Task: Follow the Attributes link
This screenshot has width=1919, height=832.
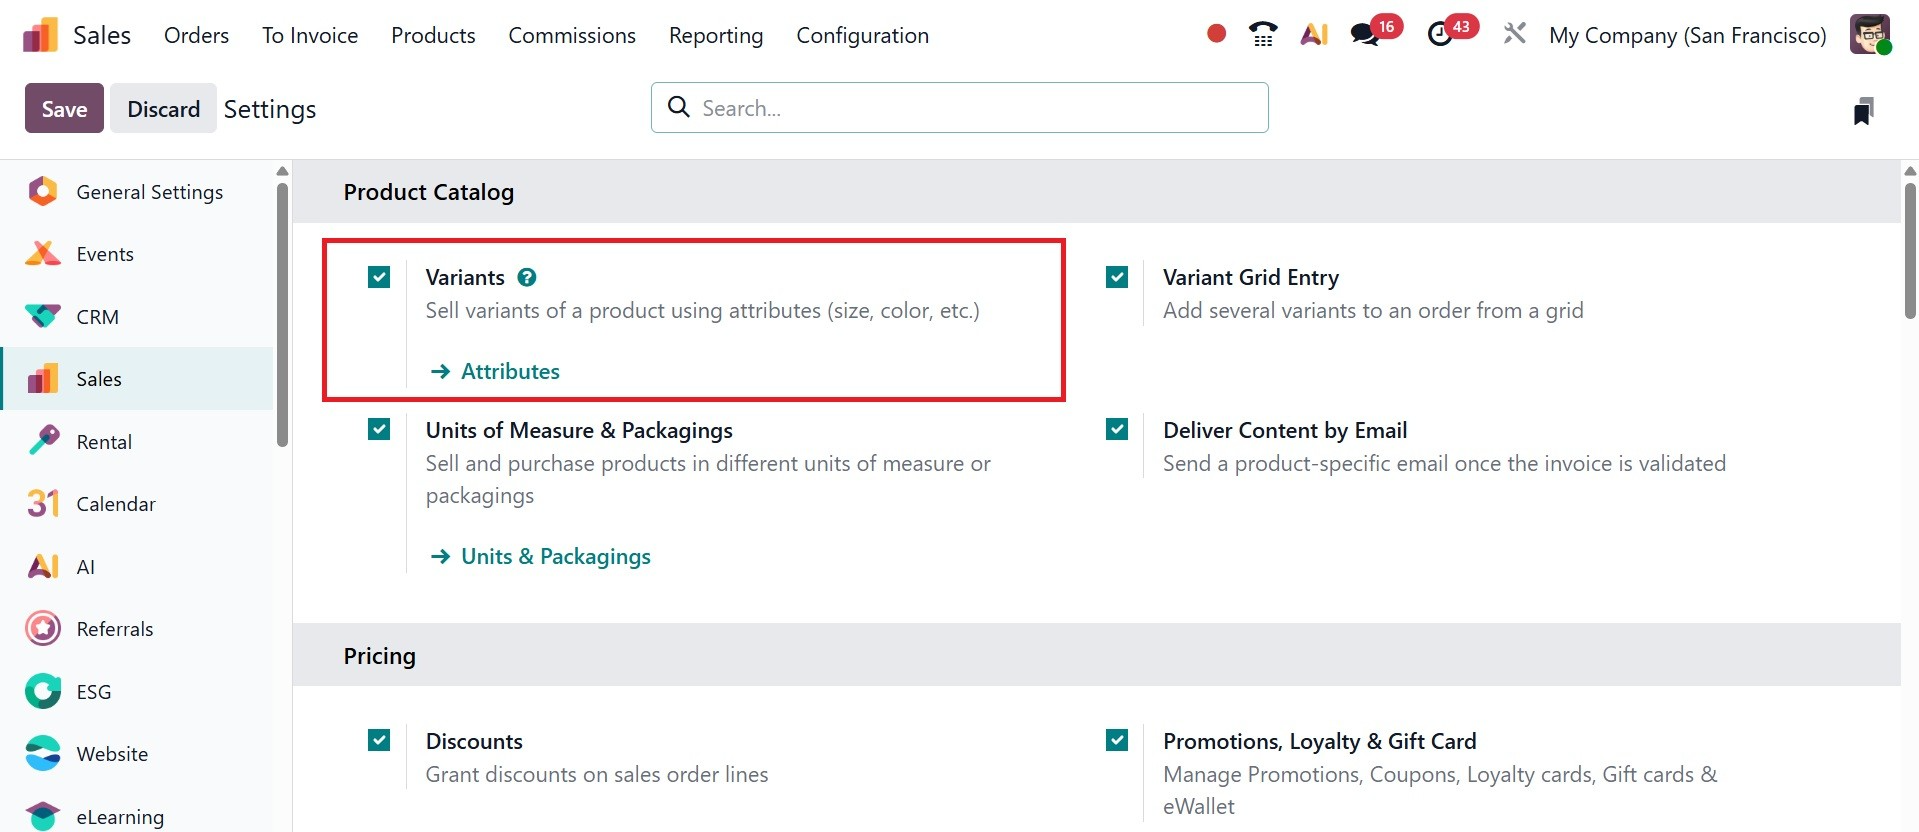Action: [x=510, y=372]
